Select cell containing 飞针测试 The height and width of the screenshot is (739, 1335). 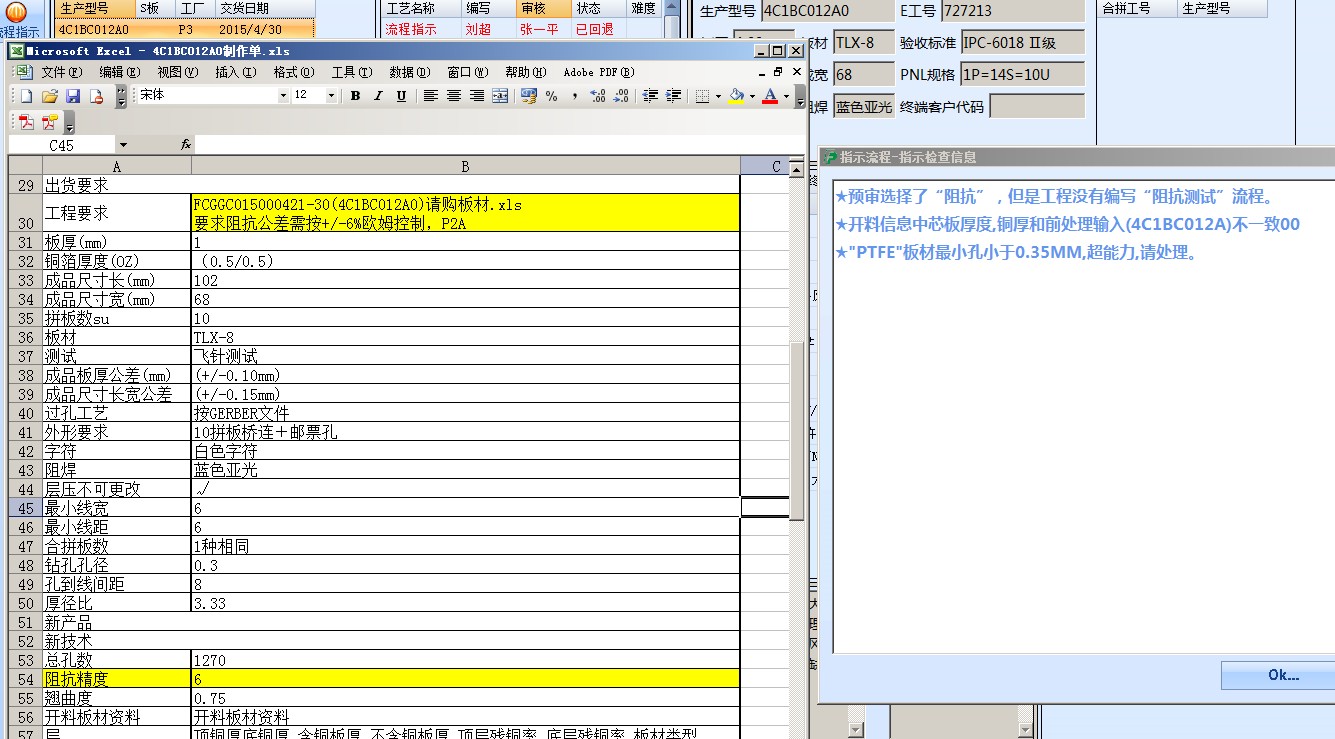click(x=466, y=356)
